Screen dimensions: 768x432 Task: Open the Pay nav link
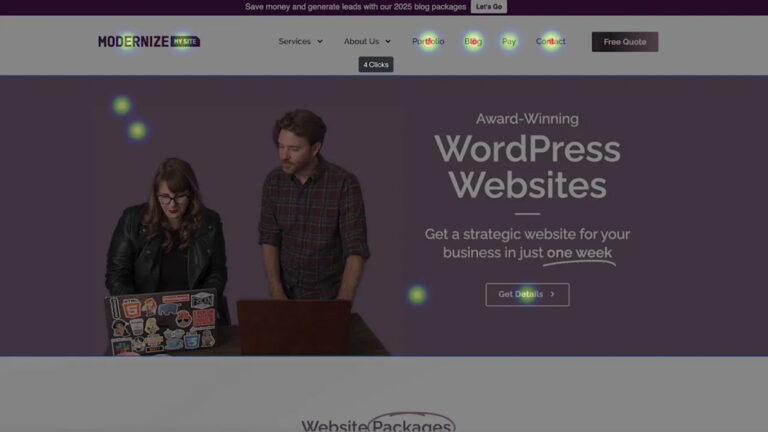coord(509,41)
